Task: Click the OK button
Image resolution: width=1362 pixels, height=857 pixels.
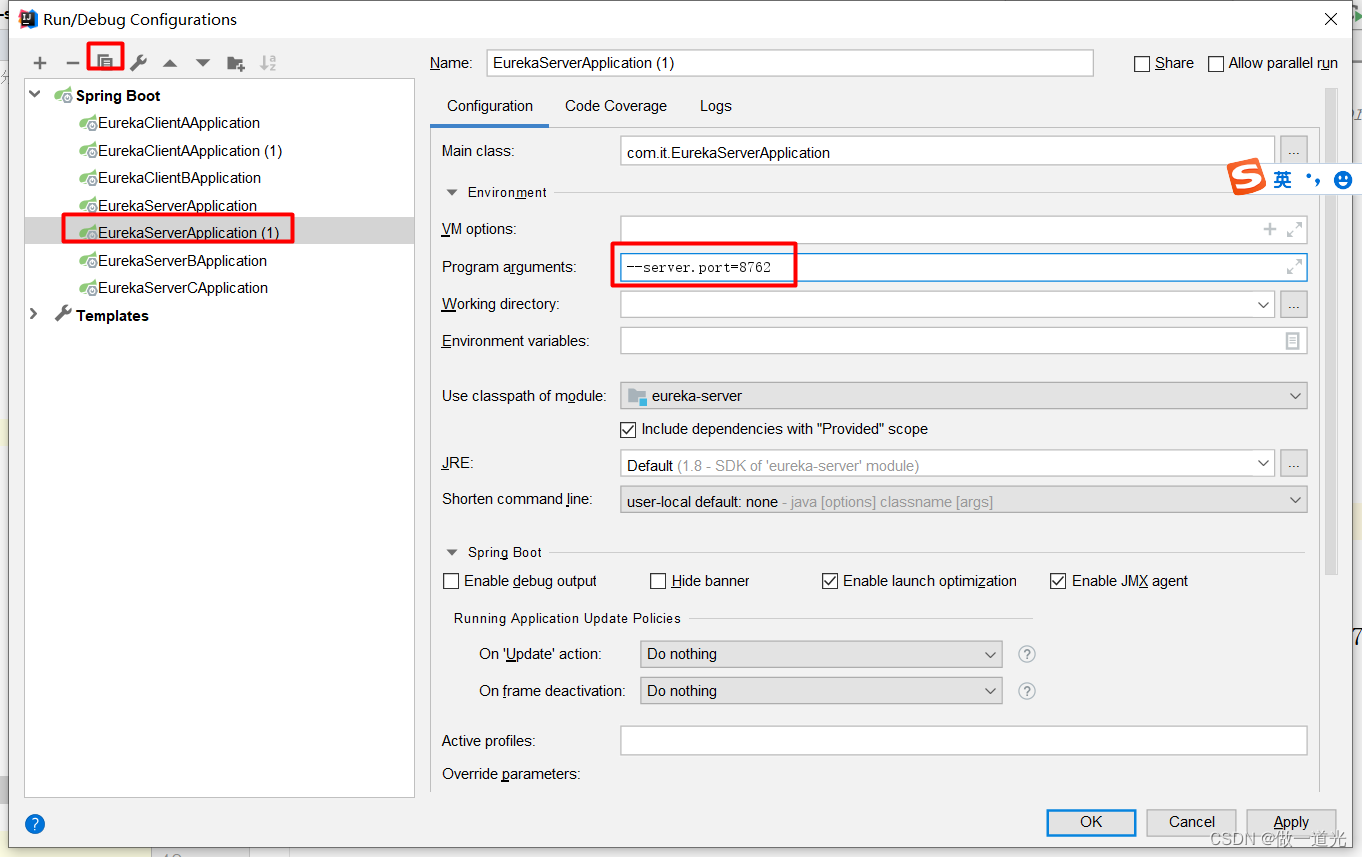Action: click(x=1090, y=822)
